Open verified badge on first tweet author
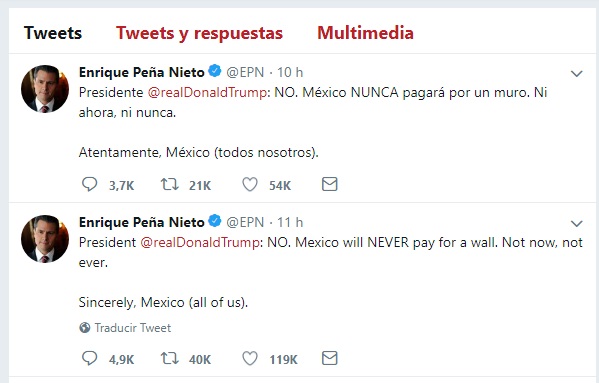599x383 pixels. click(x=215, y=71)
